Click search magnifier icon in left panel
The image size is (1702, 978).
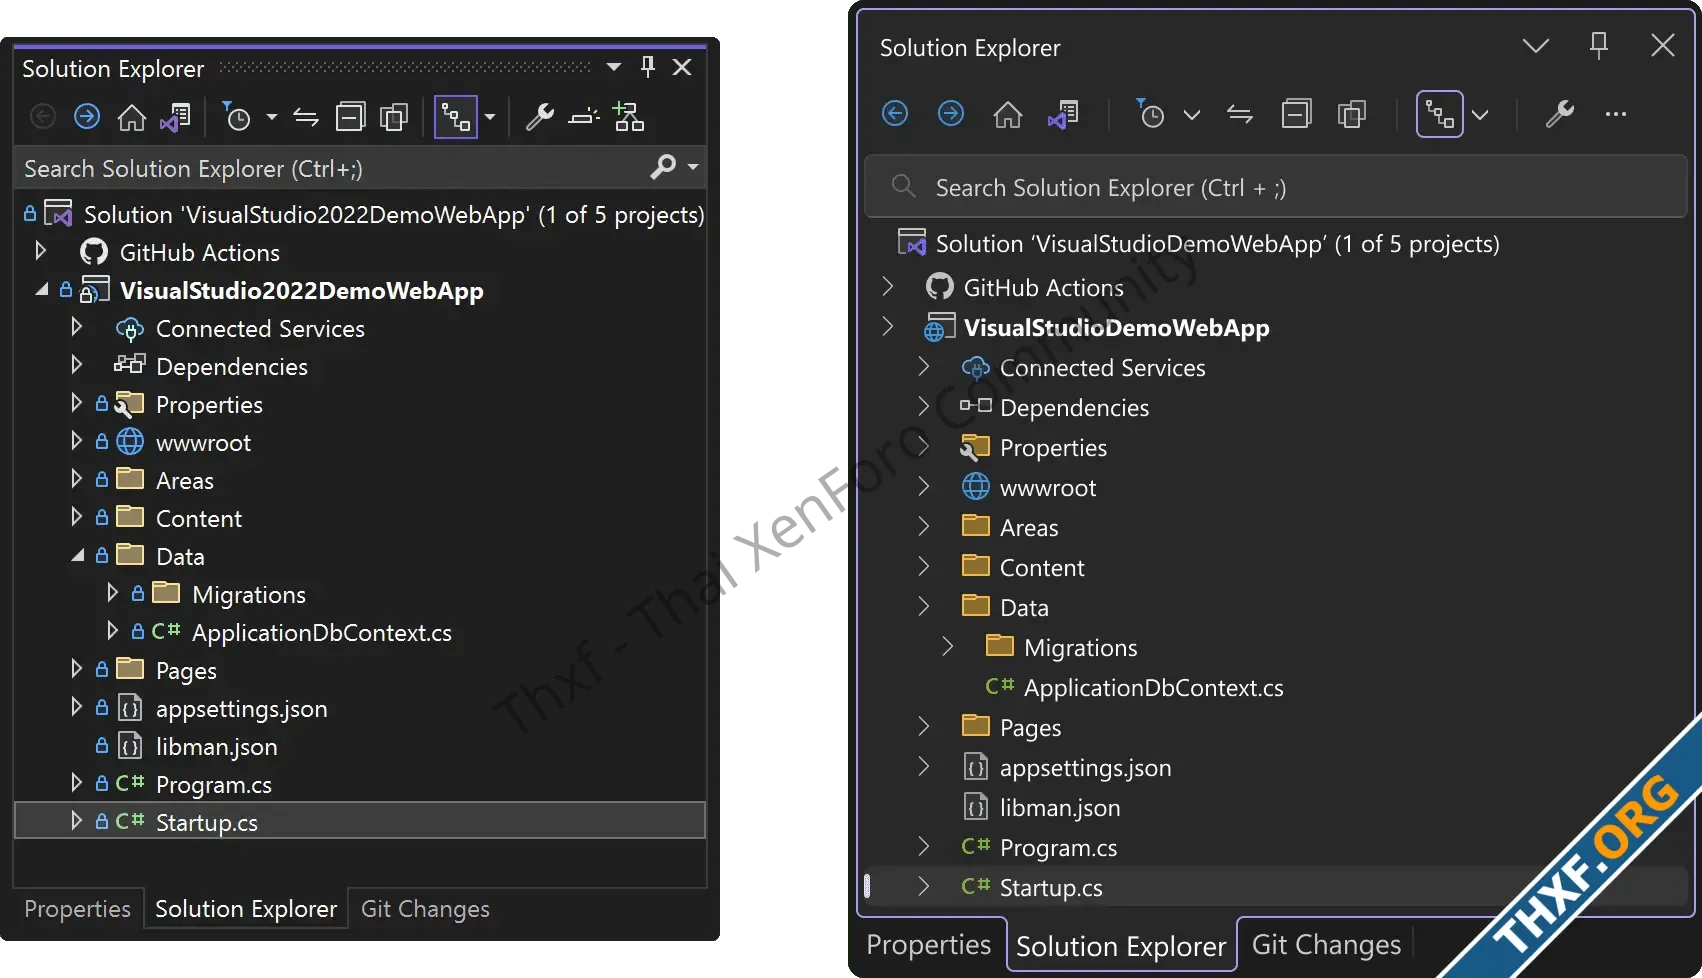tap(663, 166)
